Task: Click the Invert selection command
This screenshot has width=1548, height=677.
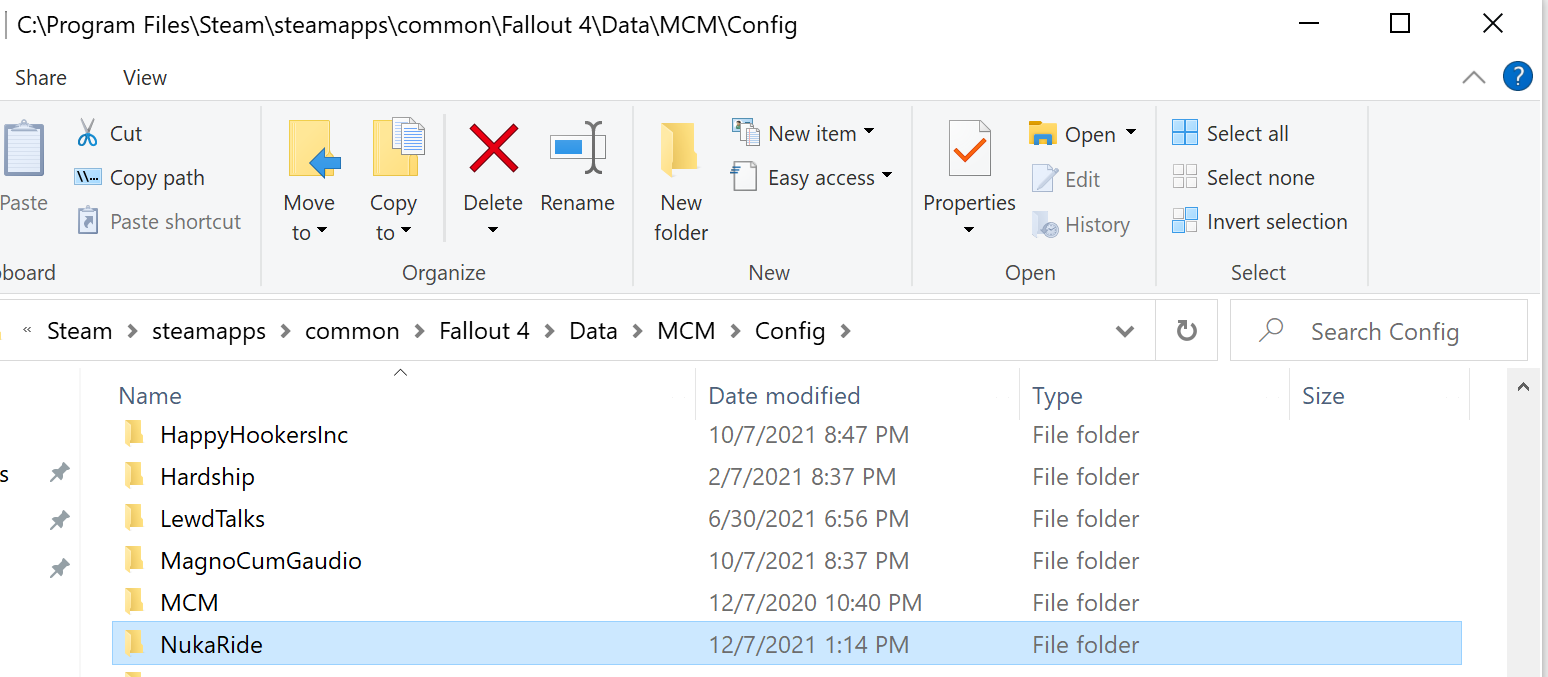Action: pyautogui.click(x=1260, y=222)
